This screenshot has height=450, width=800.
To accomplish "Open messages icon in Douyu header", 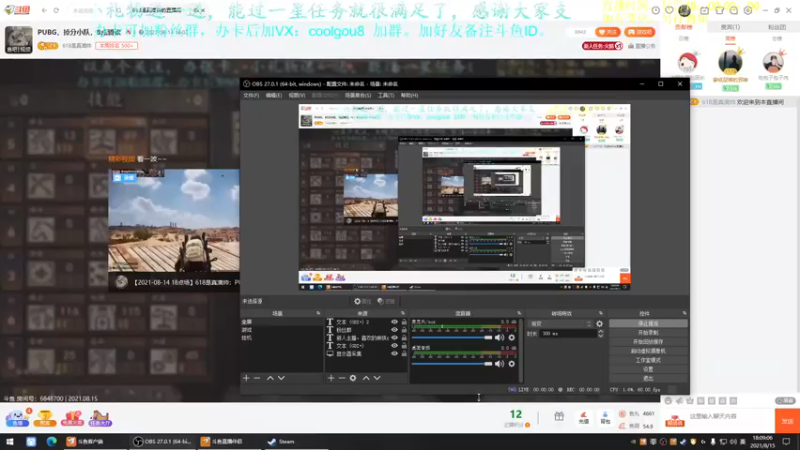I will point(734,10).
